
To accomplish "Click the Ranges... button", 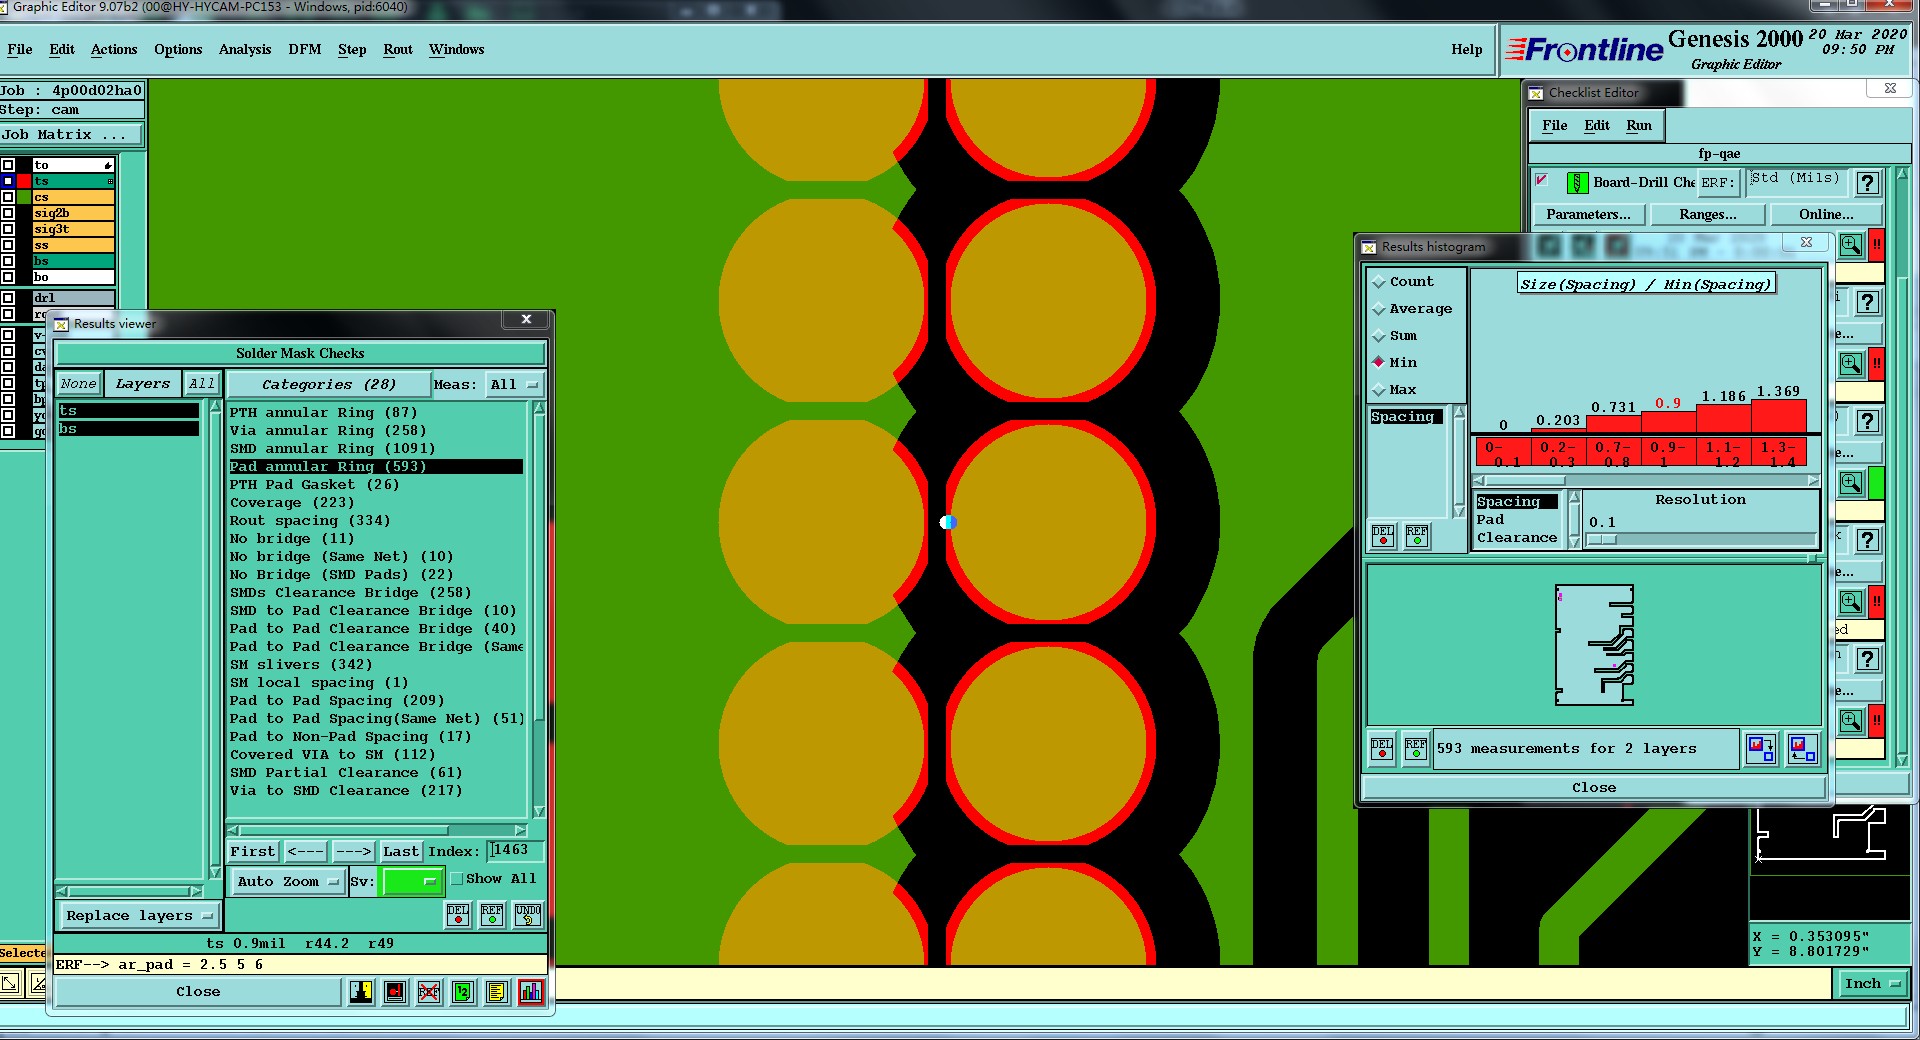I will click(1708, 214).
